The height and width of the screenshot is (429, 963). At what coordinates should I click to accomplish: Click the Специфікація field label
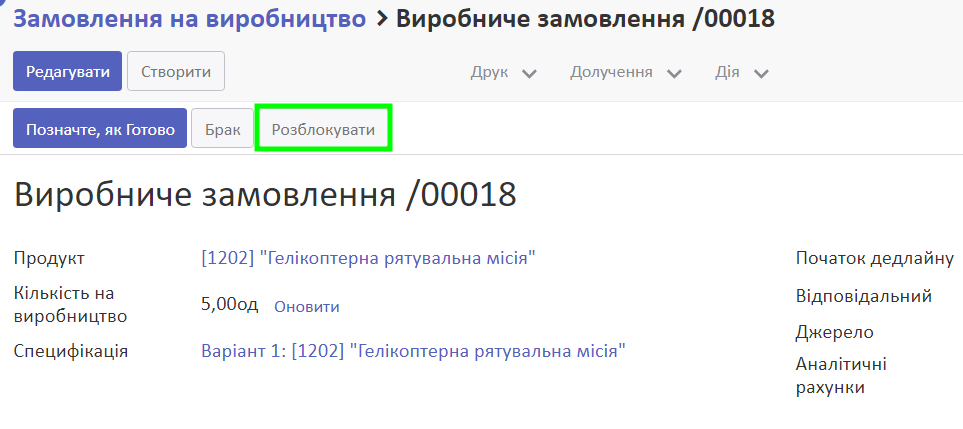click(71, 352)
